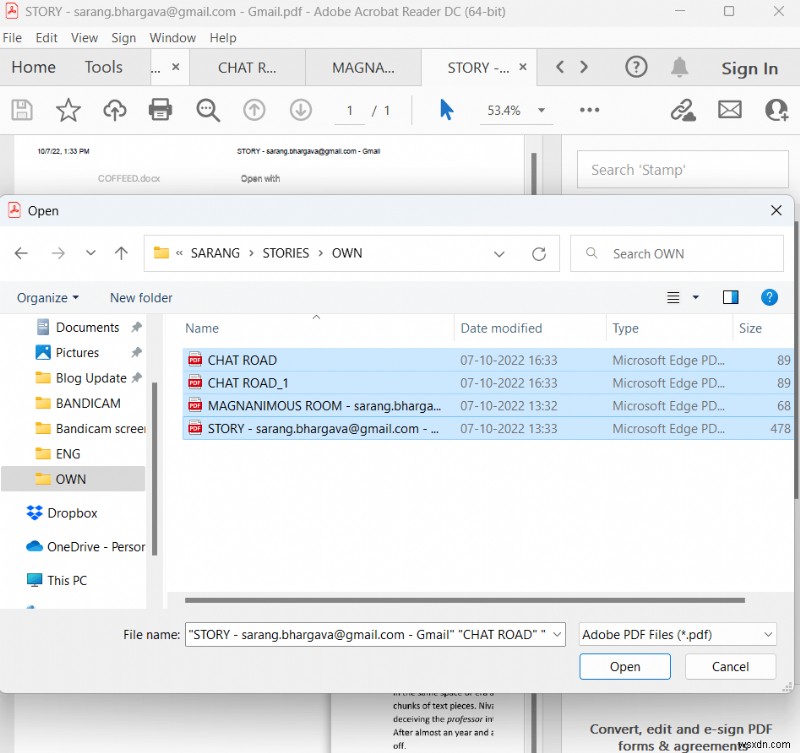Open the view options arrow in Open dialog

click(x=693, y=297)
